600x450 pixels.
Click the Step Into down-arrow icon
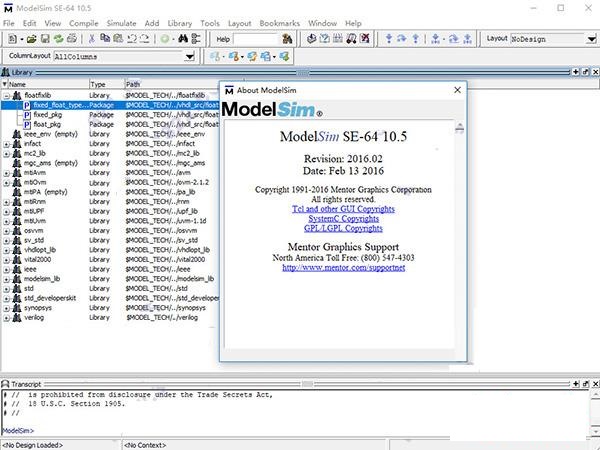[x=389, y=39]
